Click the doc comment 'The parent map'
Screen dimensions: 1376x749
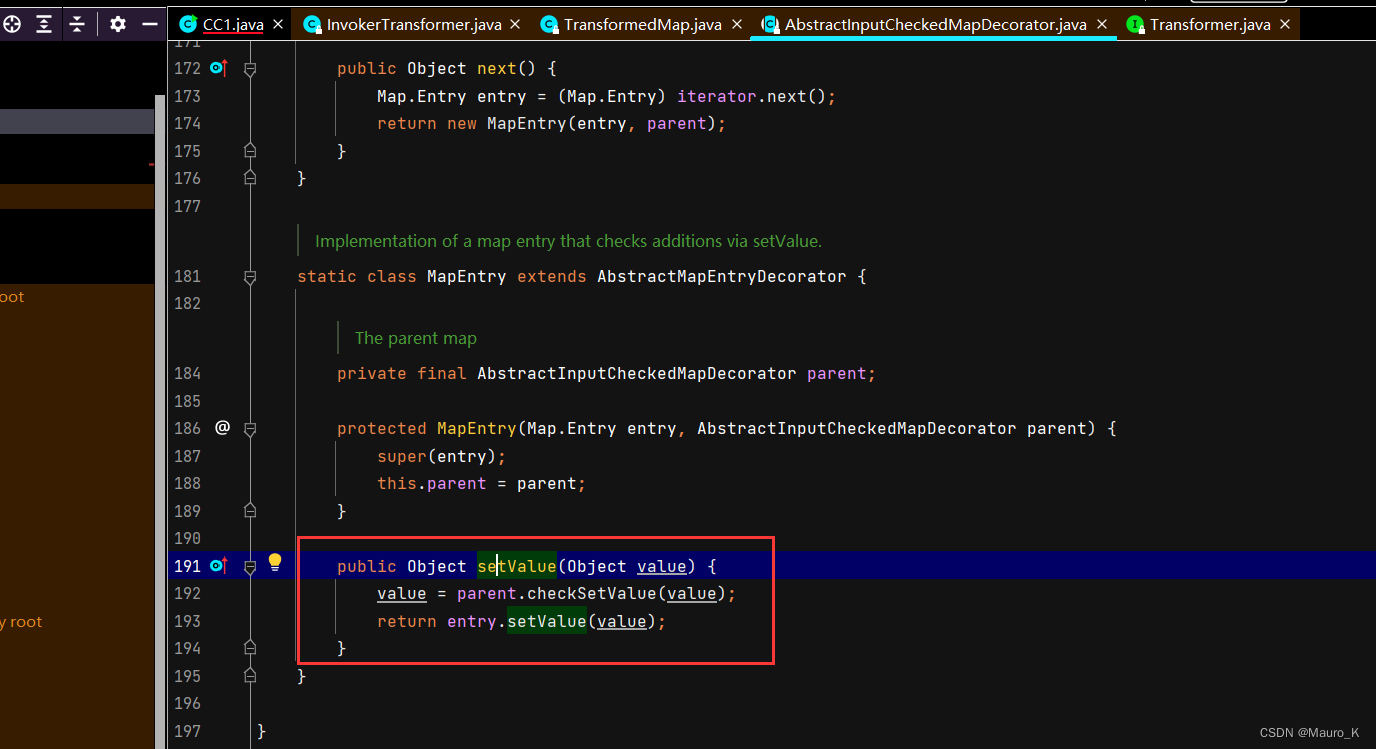(x=415, y=338)
